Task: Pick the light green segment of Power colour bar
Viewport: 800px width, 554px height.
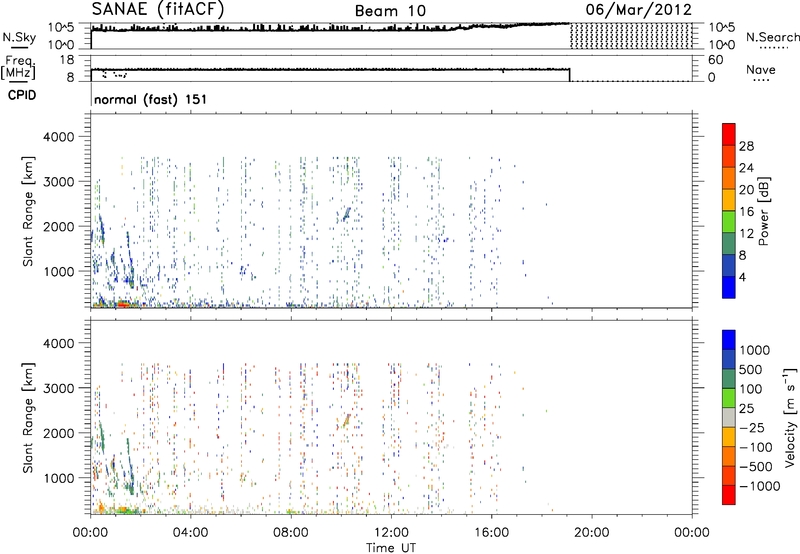Action: tap(729, 221)
